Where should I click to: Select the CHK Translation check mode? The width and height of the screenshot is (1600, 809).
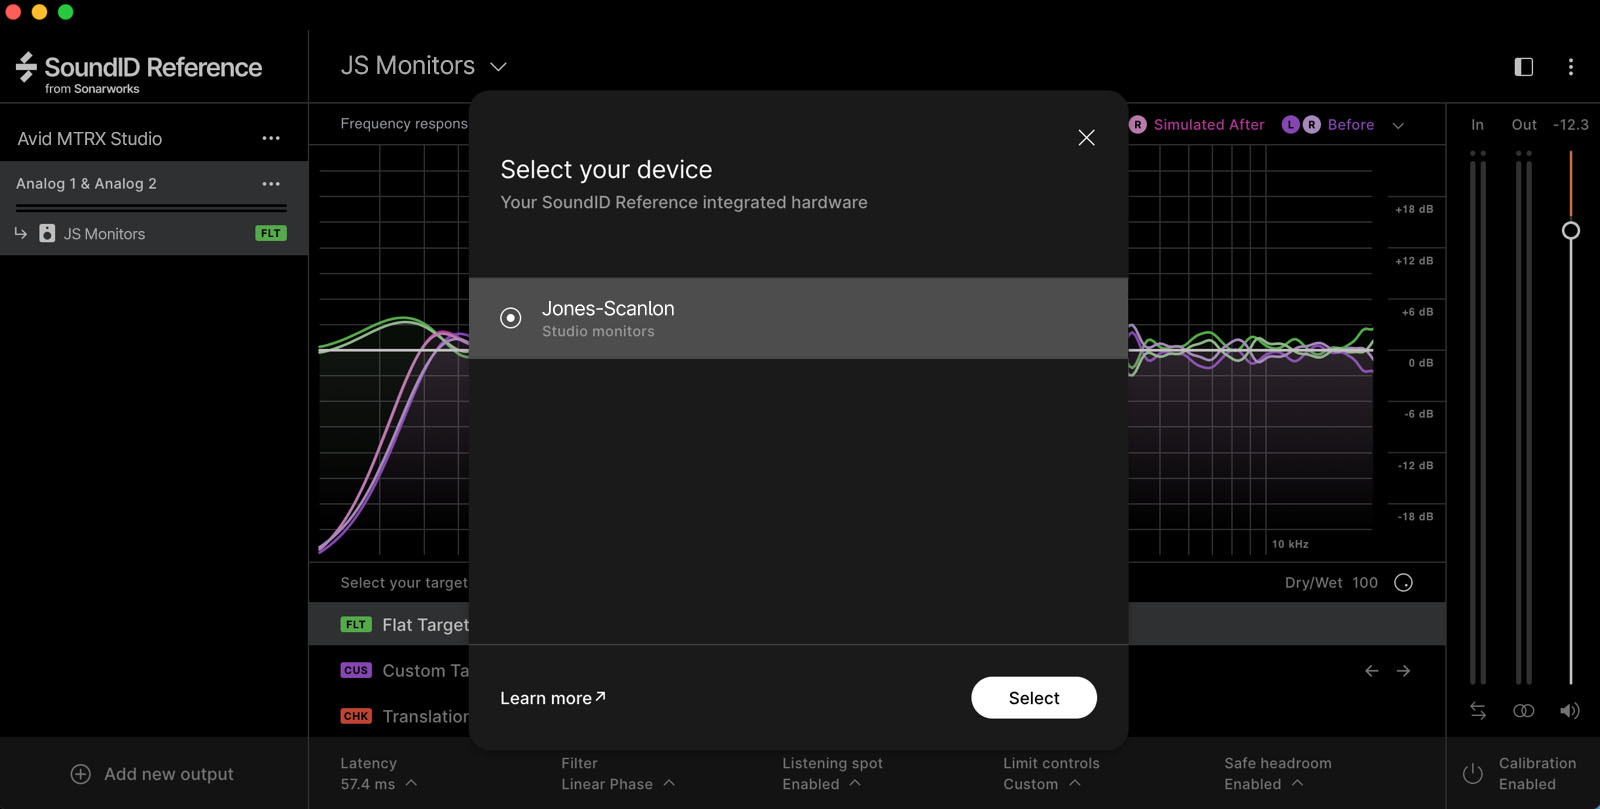pyautogui.click(x=404, y=717)
